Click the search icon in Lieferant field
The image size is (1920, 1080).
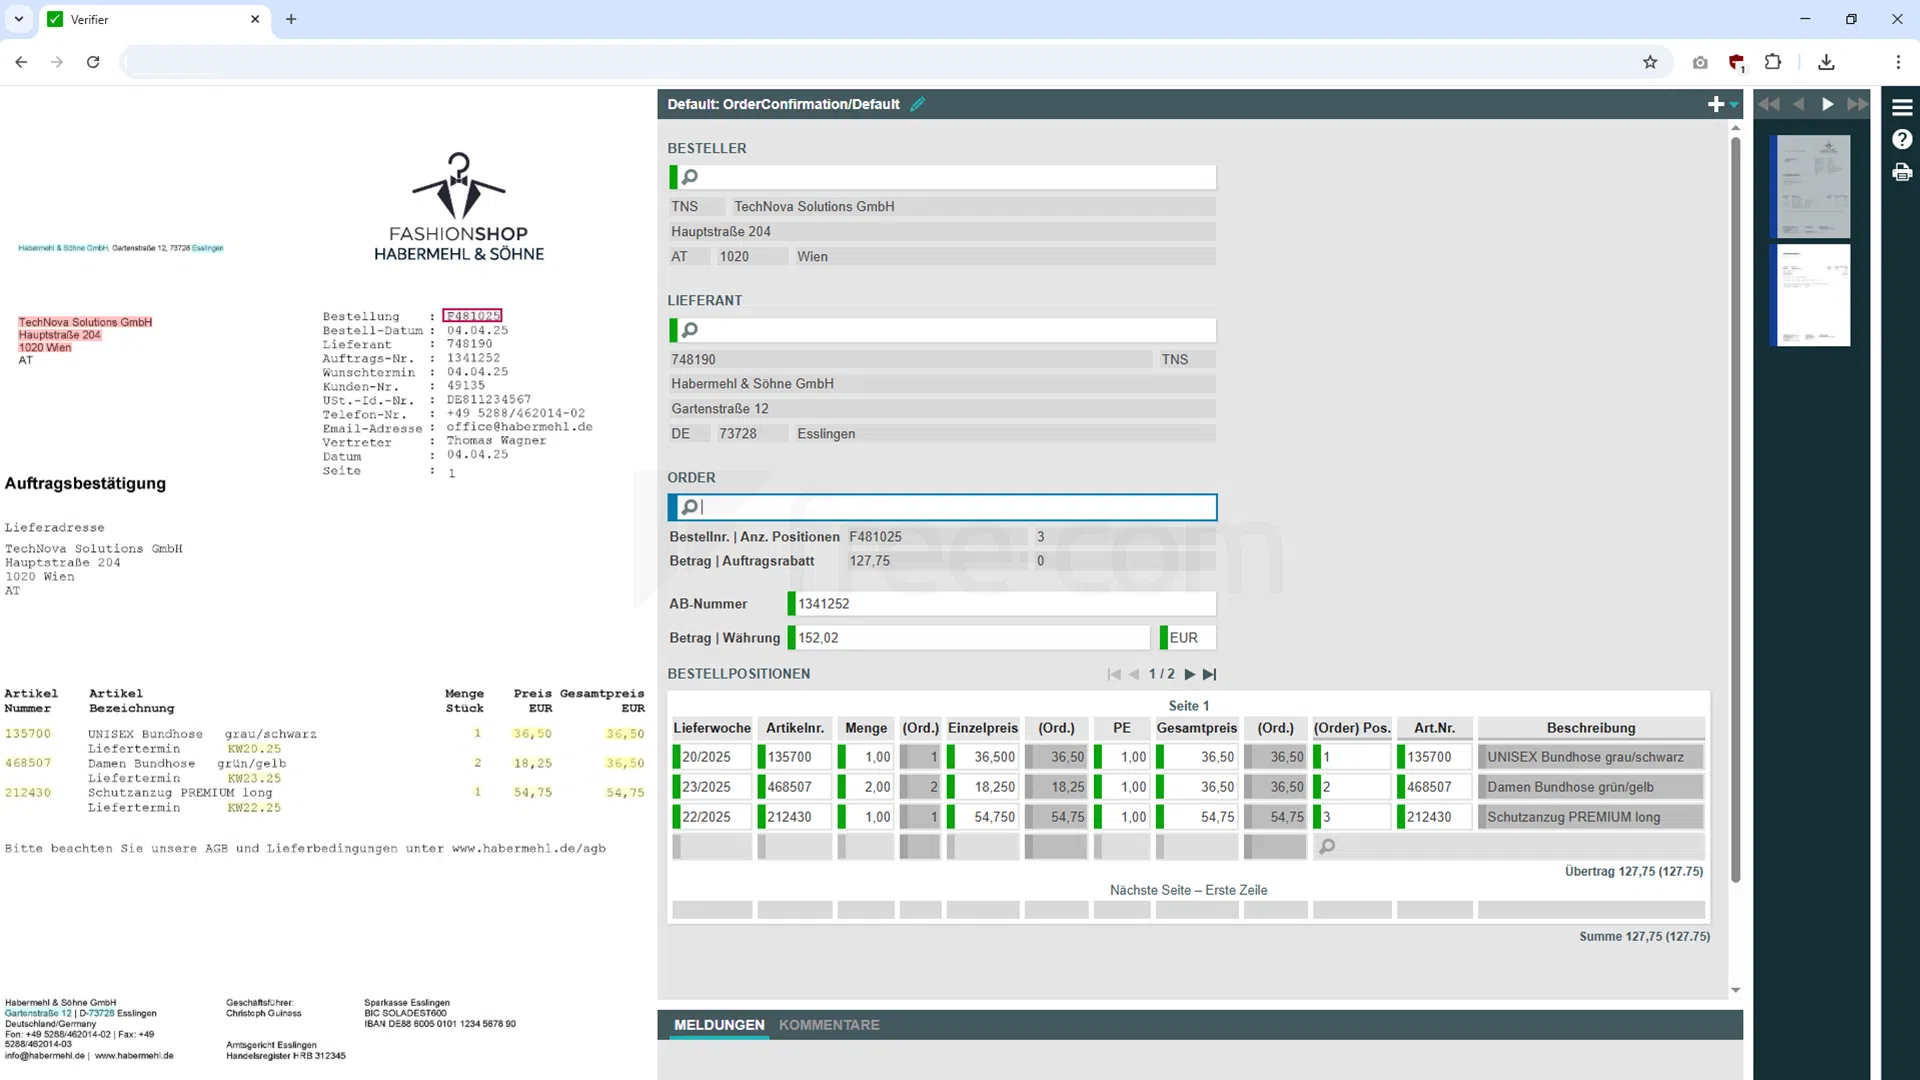(x=690, y=330)
